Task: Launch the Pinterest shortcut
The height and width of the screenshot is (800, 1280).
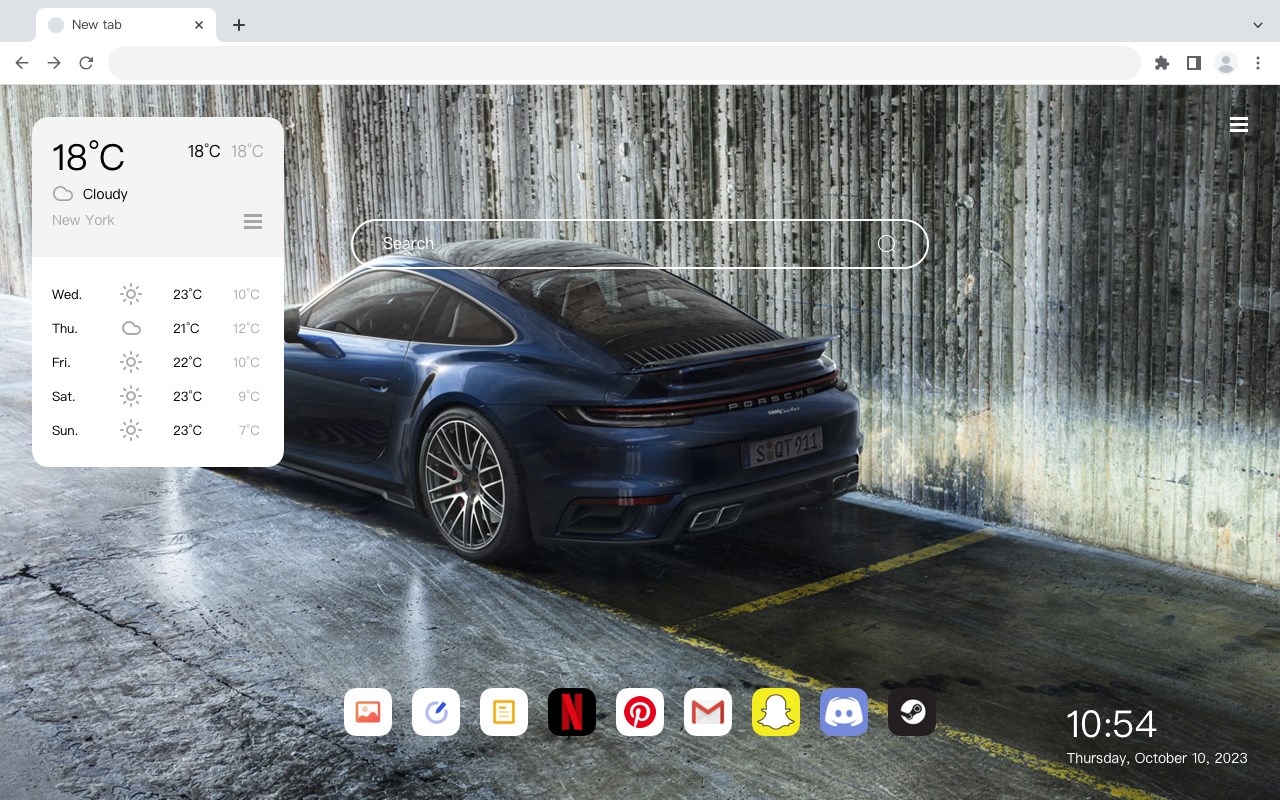Action: click(640, 712)
